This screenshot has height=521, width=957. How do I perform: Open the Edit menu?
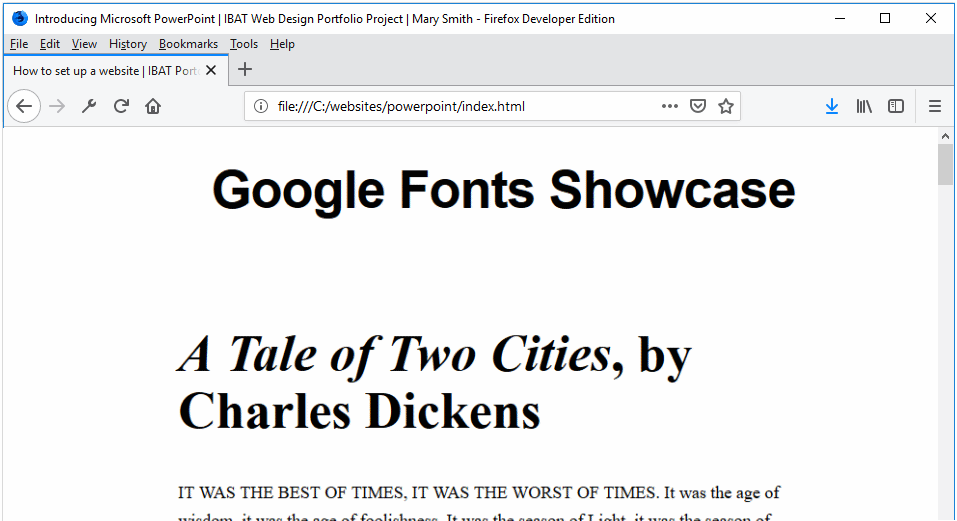49,44
